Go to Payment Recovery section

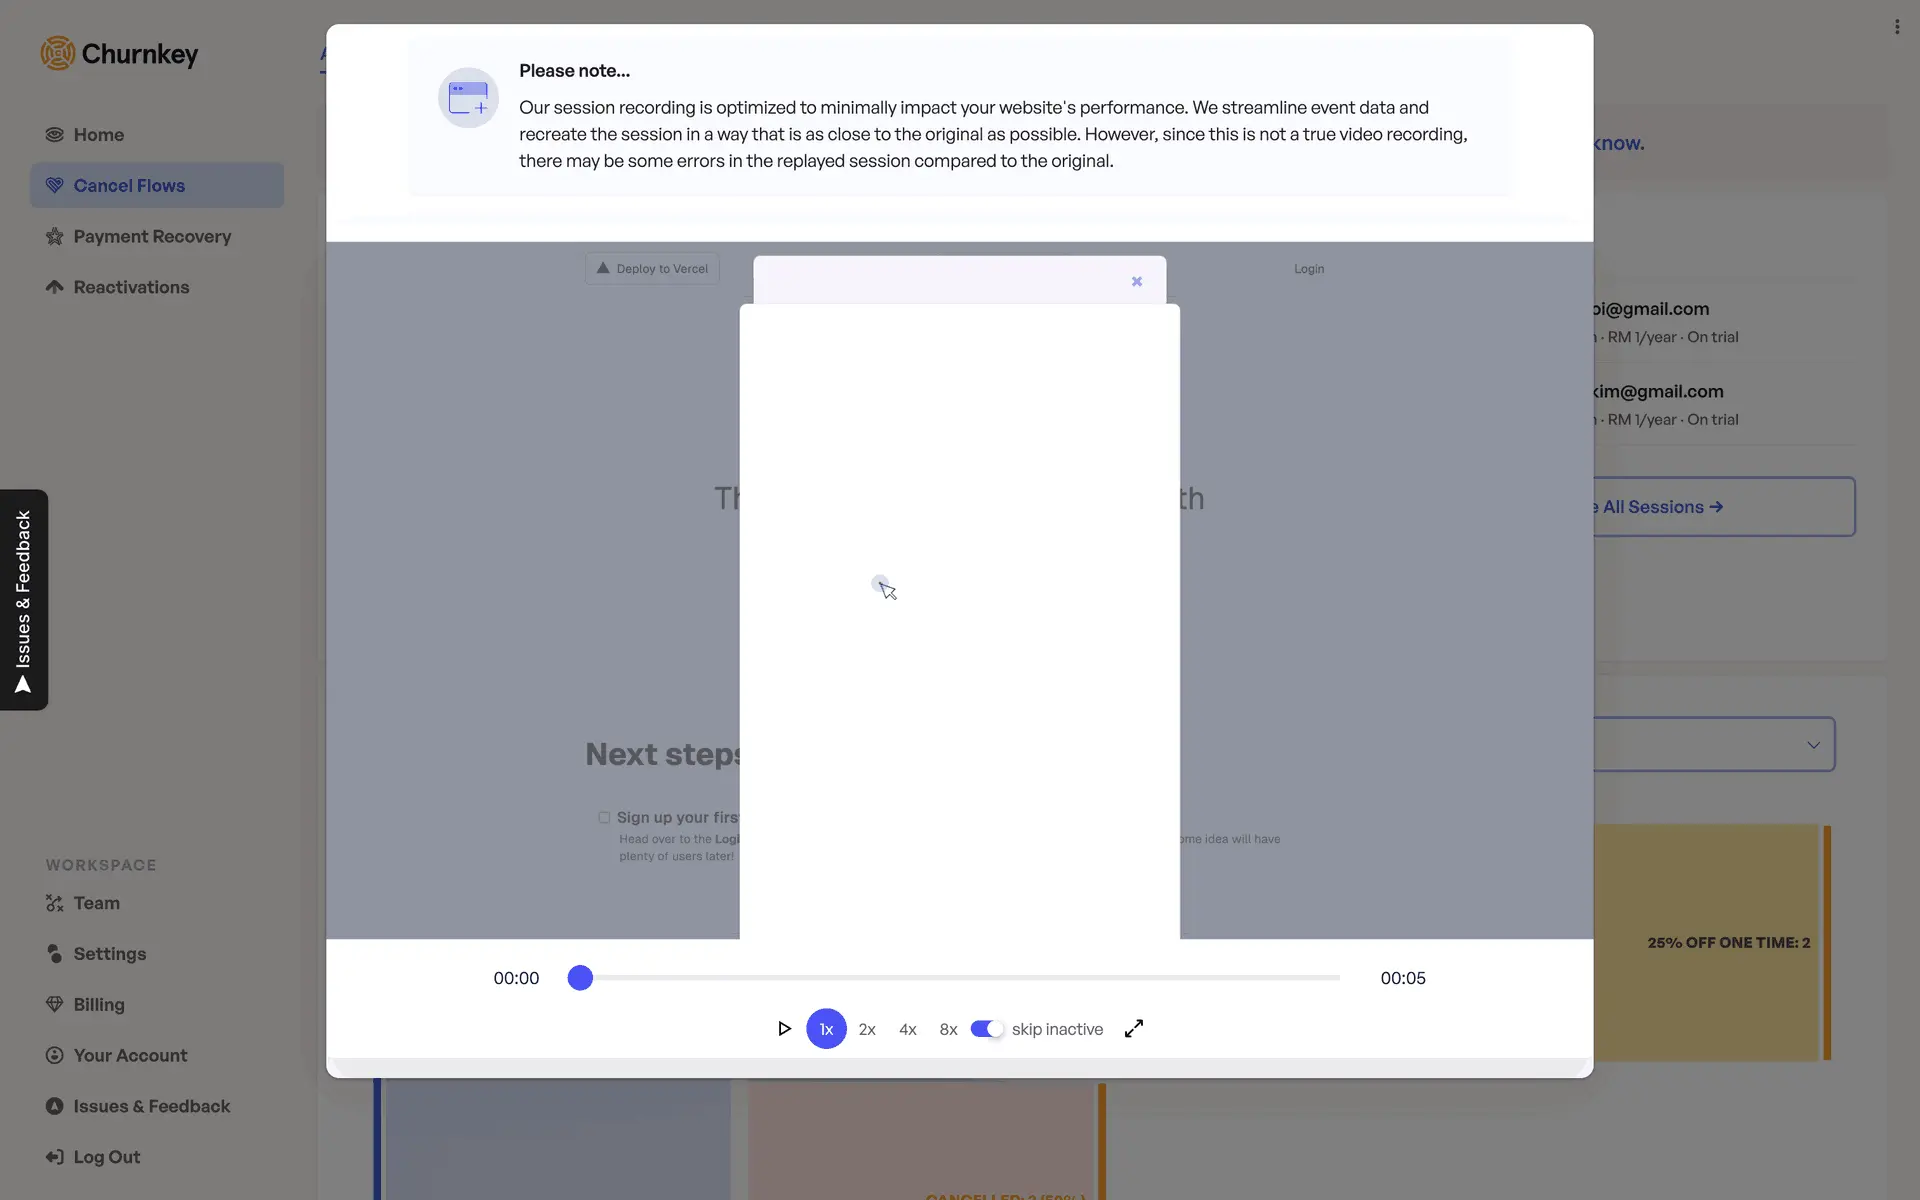152,237
